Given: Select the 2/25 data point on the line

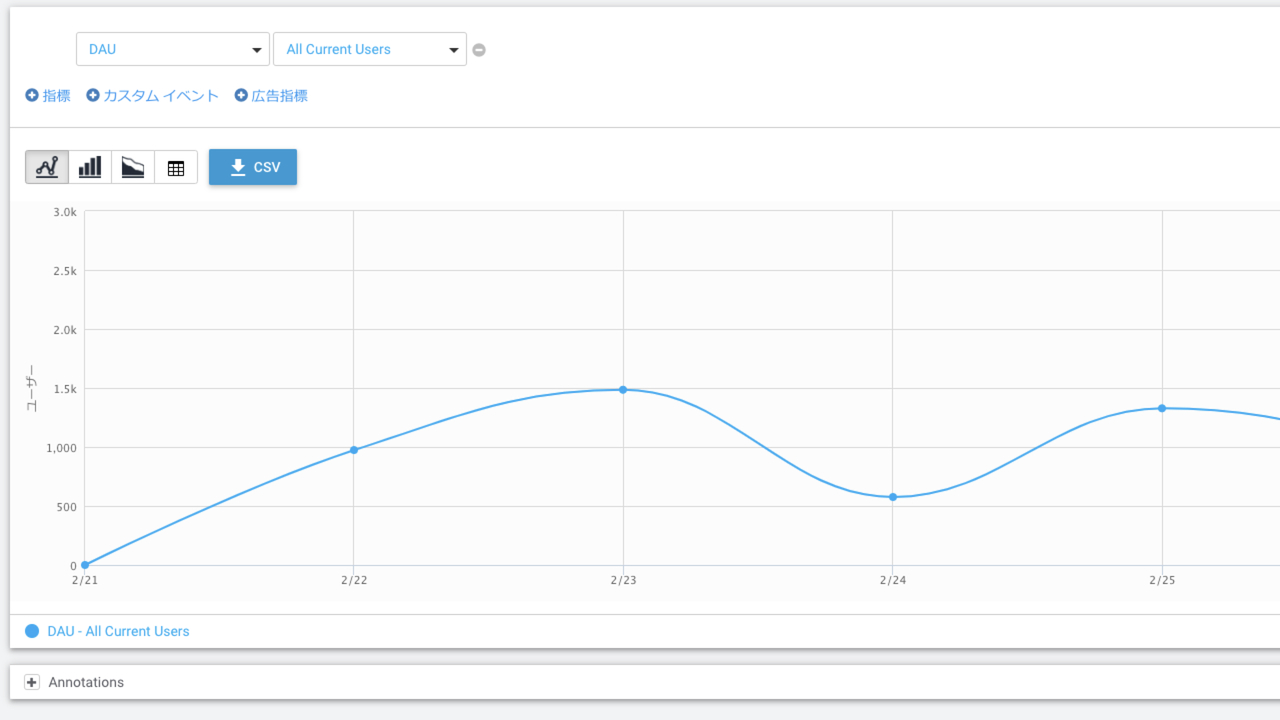Looking at the screenshot, I should click(1162, 408).
